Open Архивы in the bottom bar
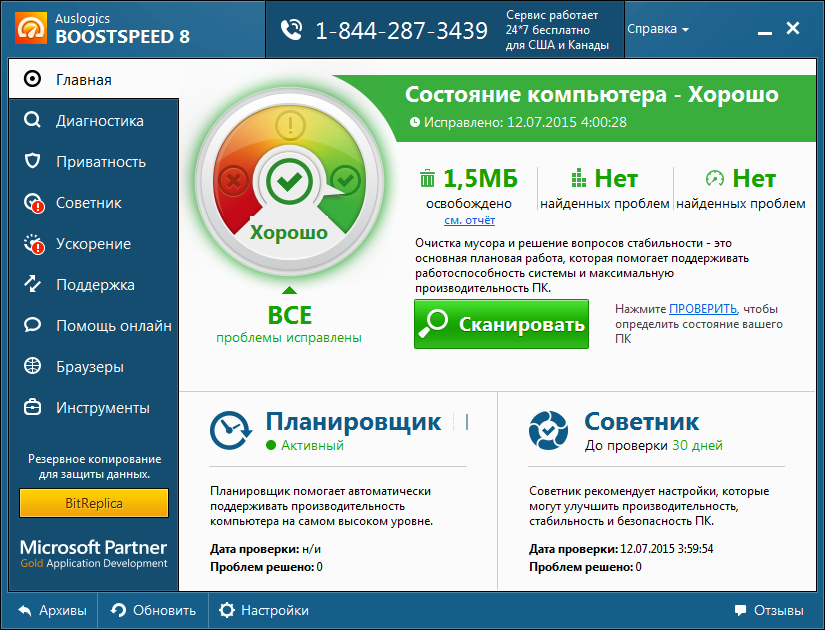Viewport: 825px width, 630px height. [x=52, y=610]
